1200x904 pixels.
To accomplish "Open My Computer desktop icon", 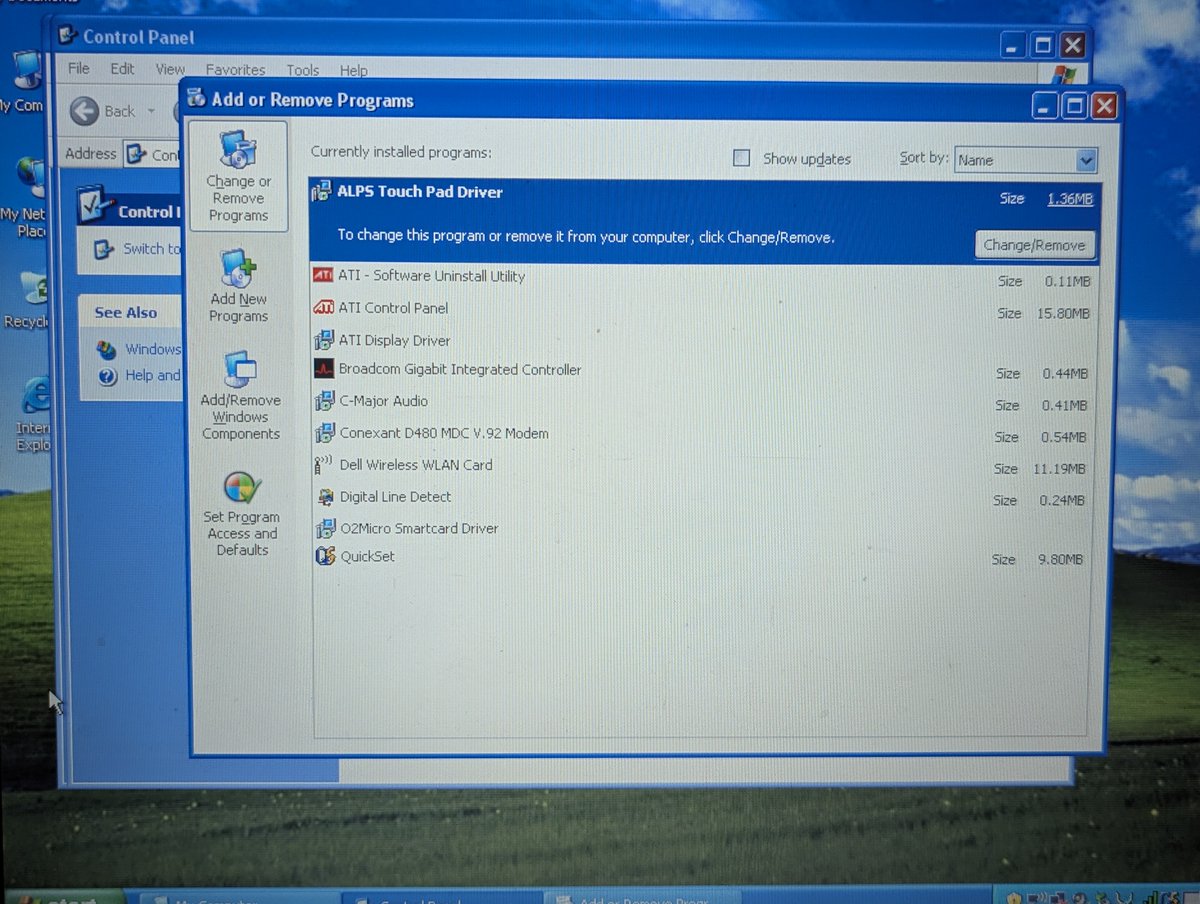I will [28, 72].
